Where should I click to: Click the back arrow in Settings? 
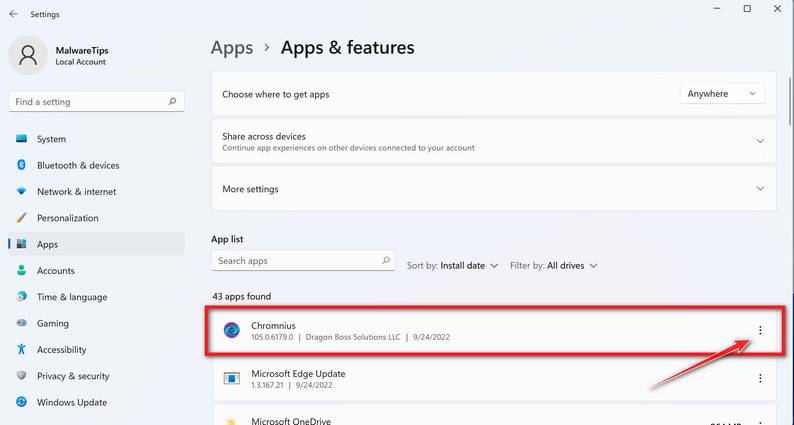tap(13, 14)
